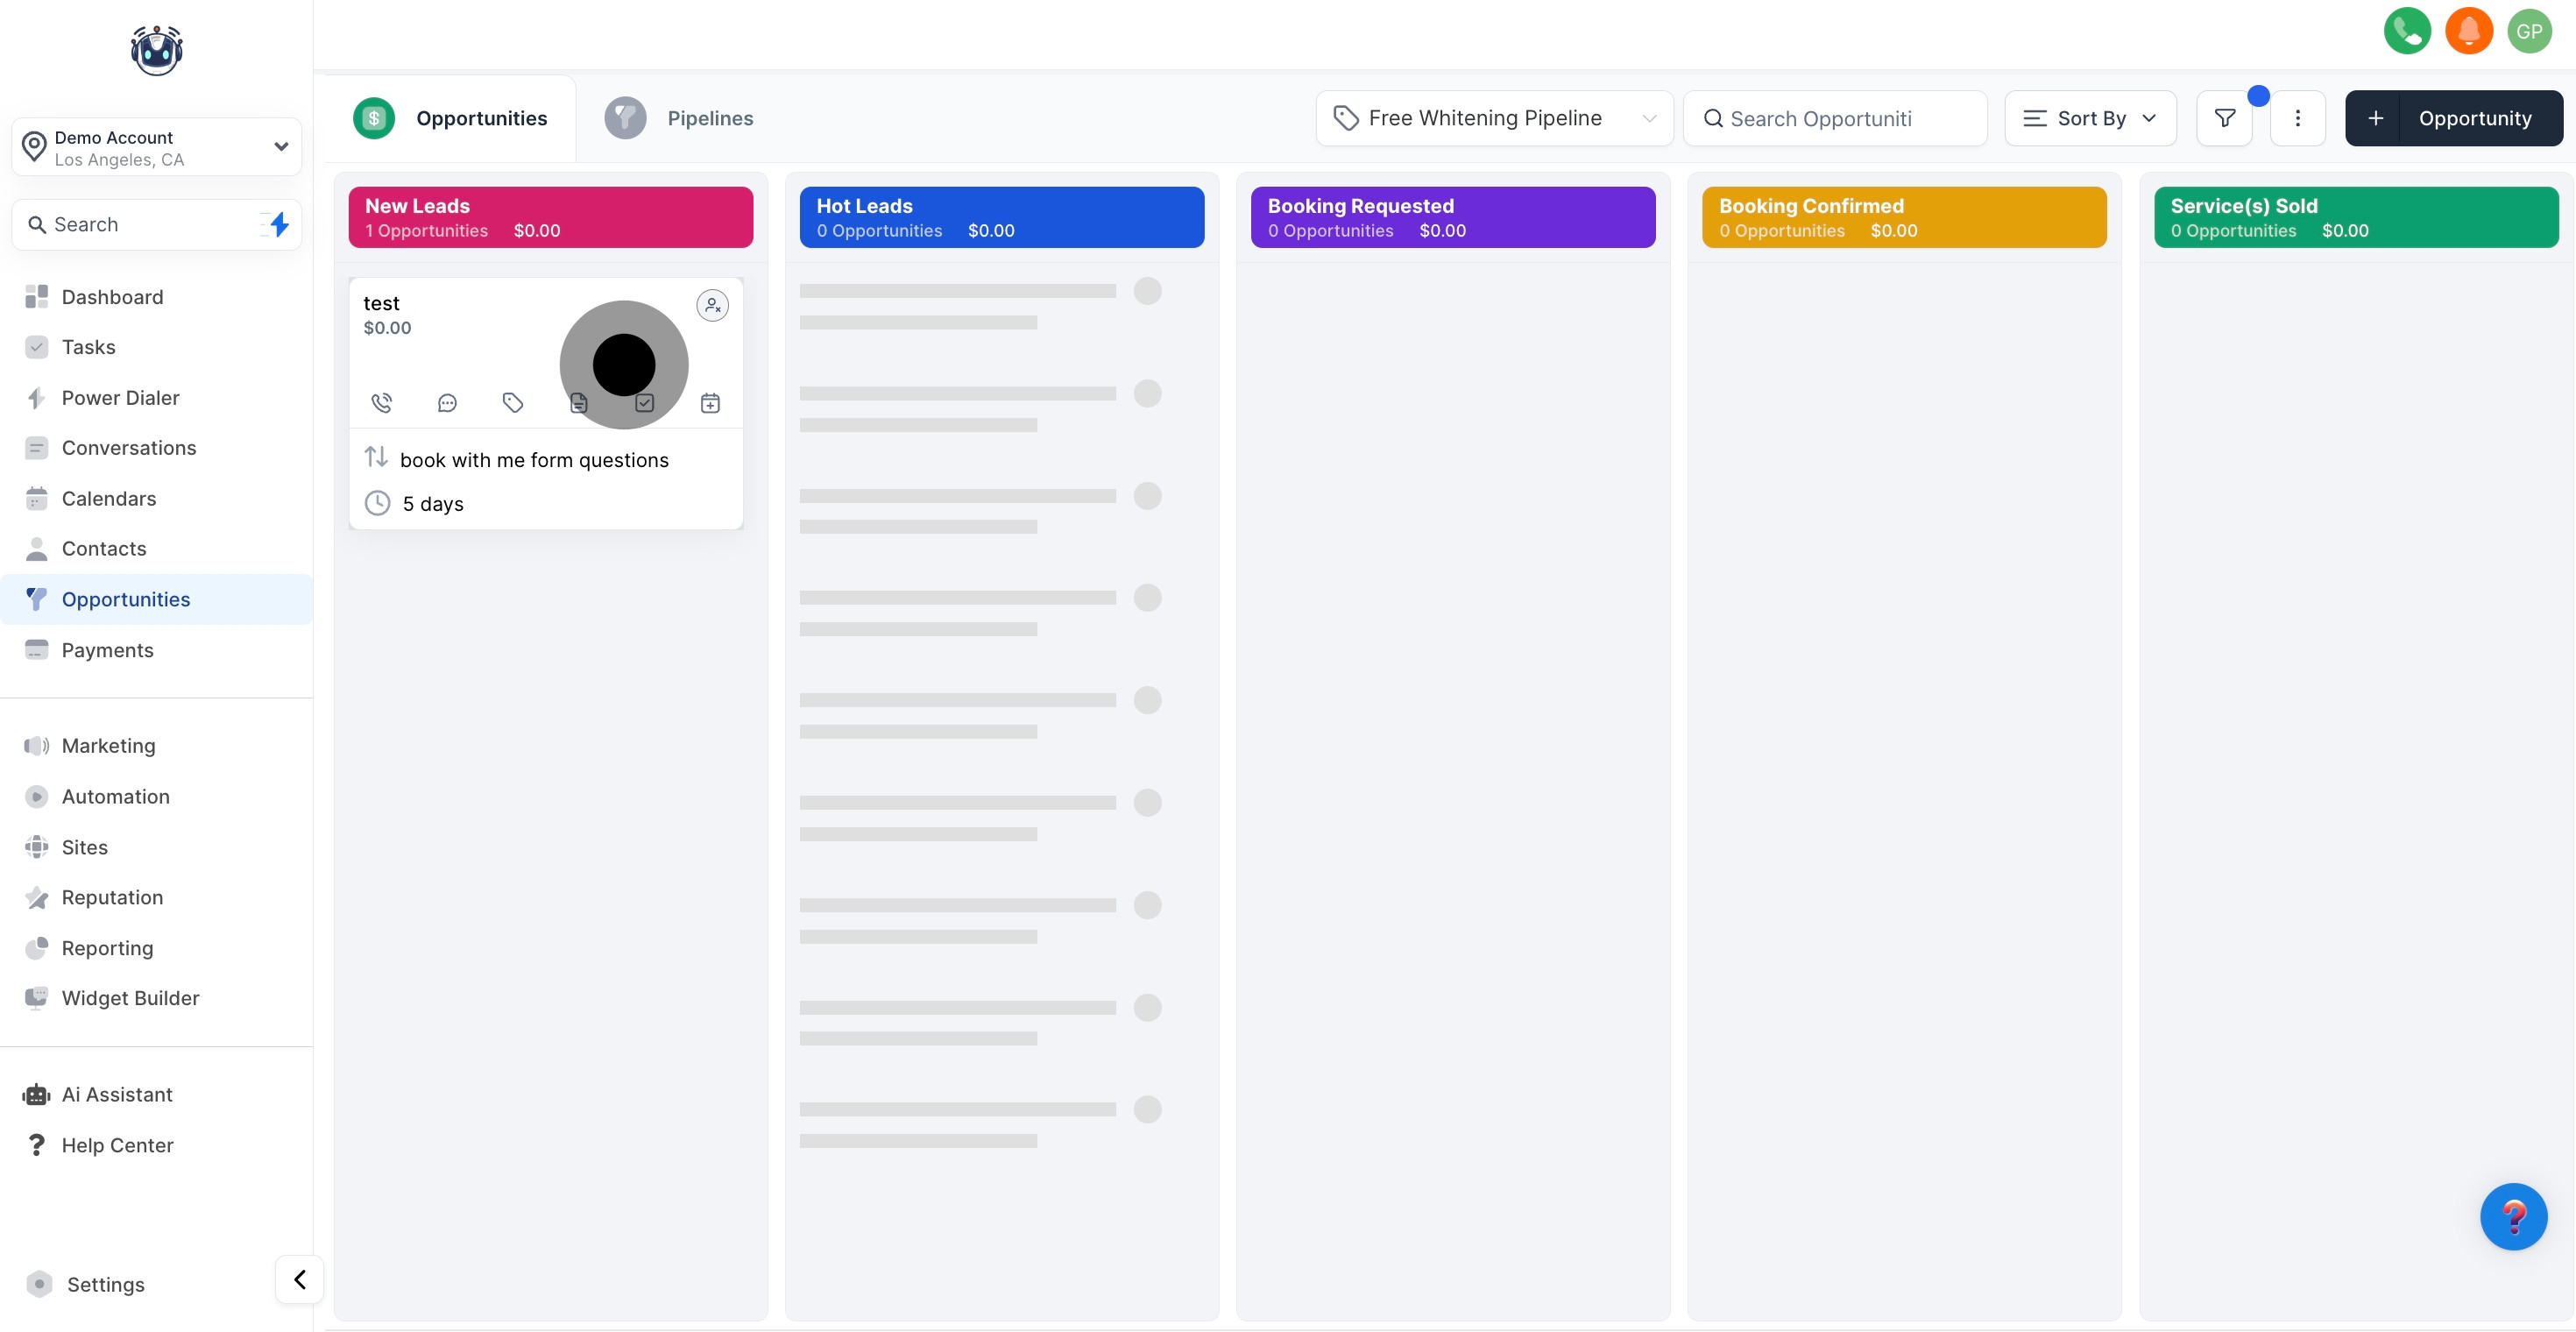Click the phone call icon on test card

[x=381, y=403]
